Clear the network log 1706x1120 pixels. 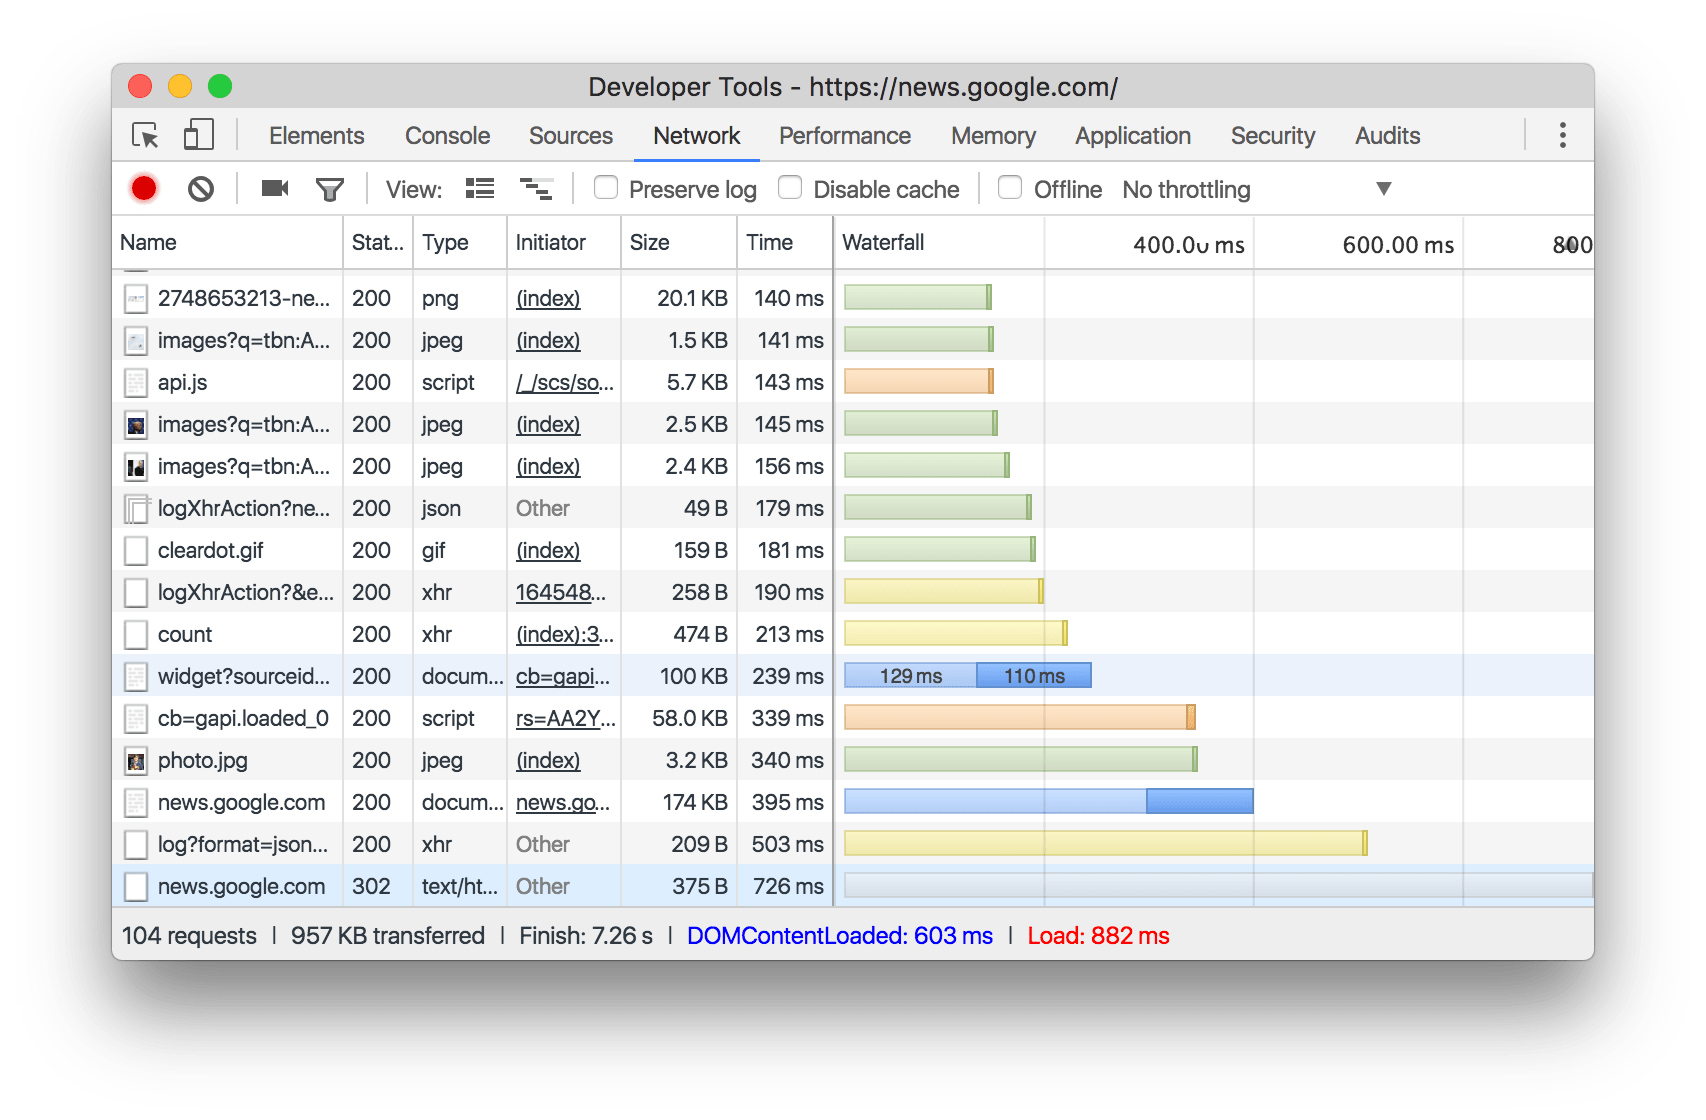[x=201, y=189]
